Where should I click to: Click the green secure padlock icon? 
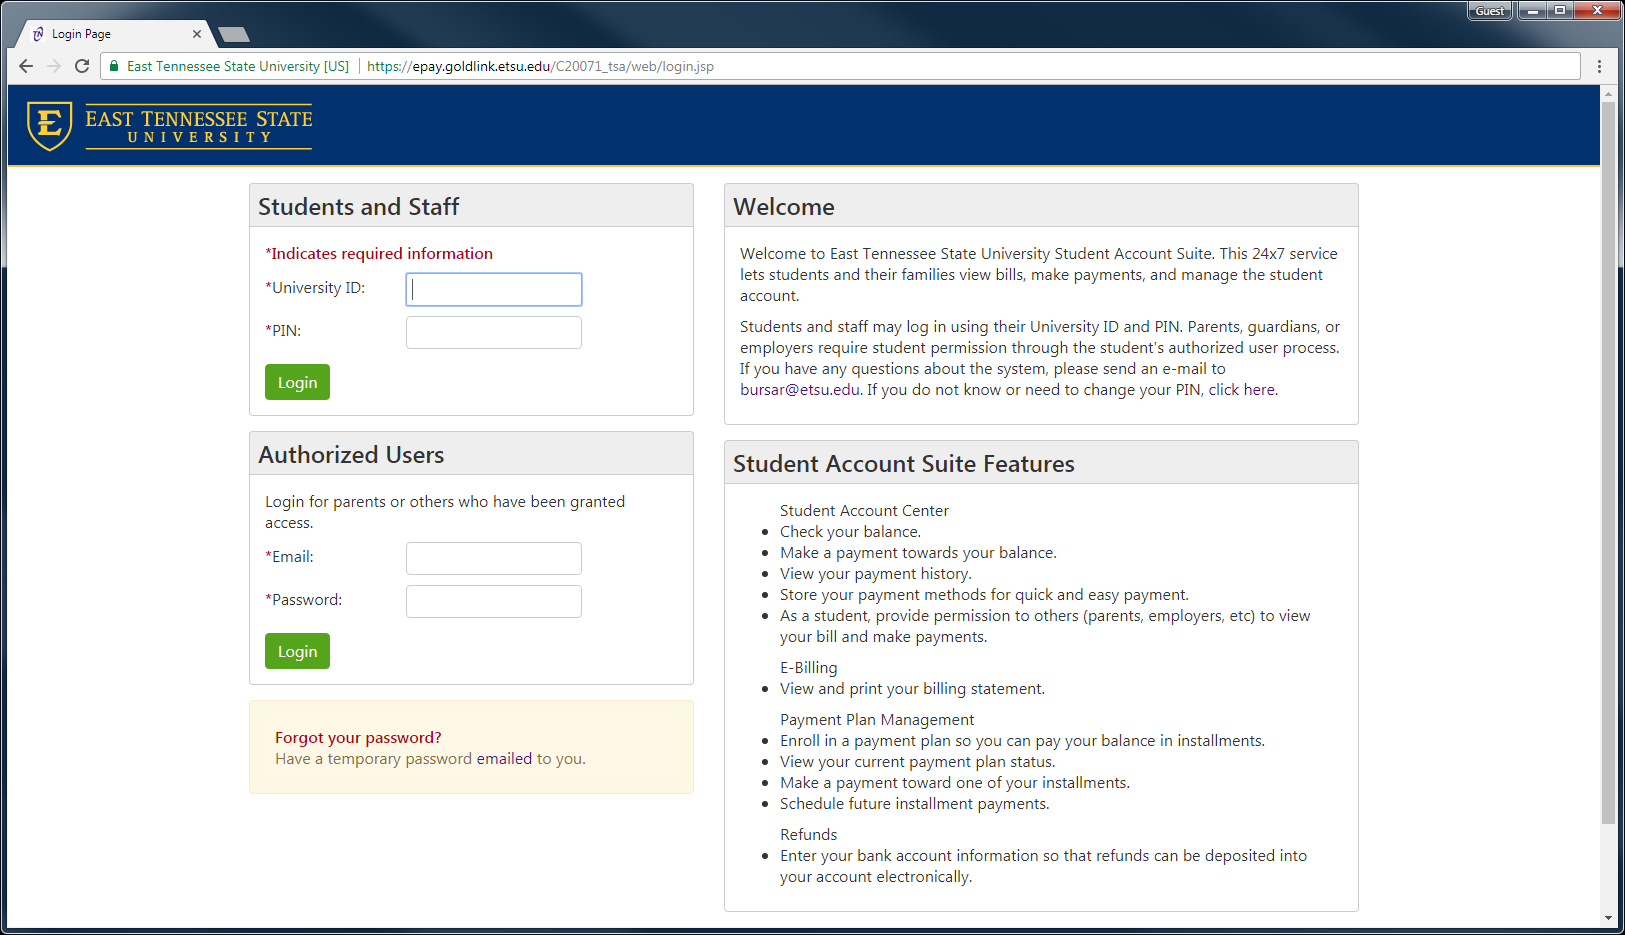pyautogui.click(x=114, y=66)
